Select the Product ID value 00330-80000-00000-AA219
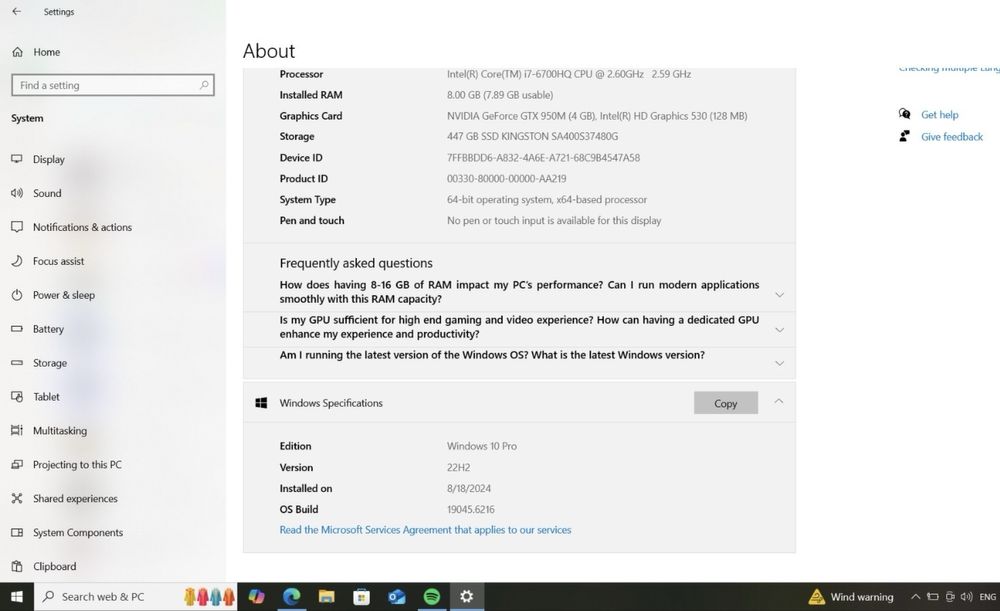1000x611 pixels. pos(506,179)
